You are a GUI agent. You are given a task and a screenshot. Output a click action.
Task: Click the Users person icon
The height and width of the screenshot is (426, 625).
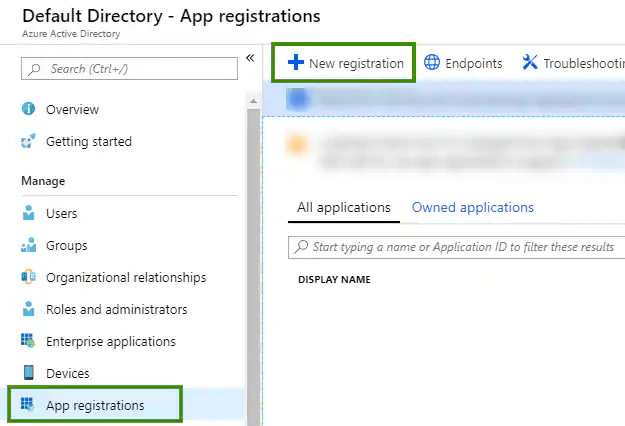click(x=28, y=213)
